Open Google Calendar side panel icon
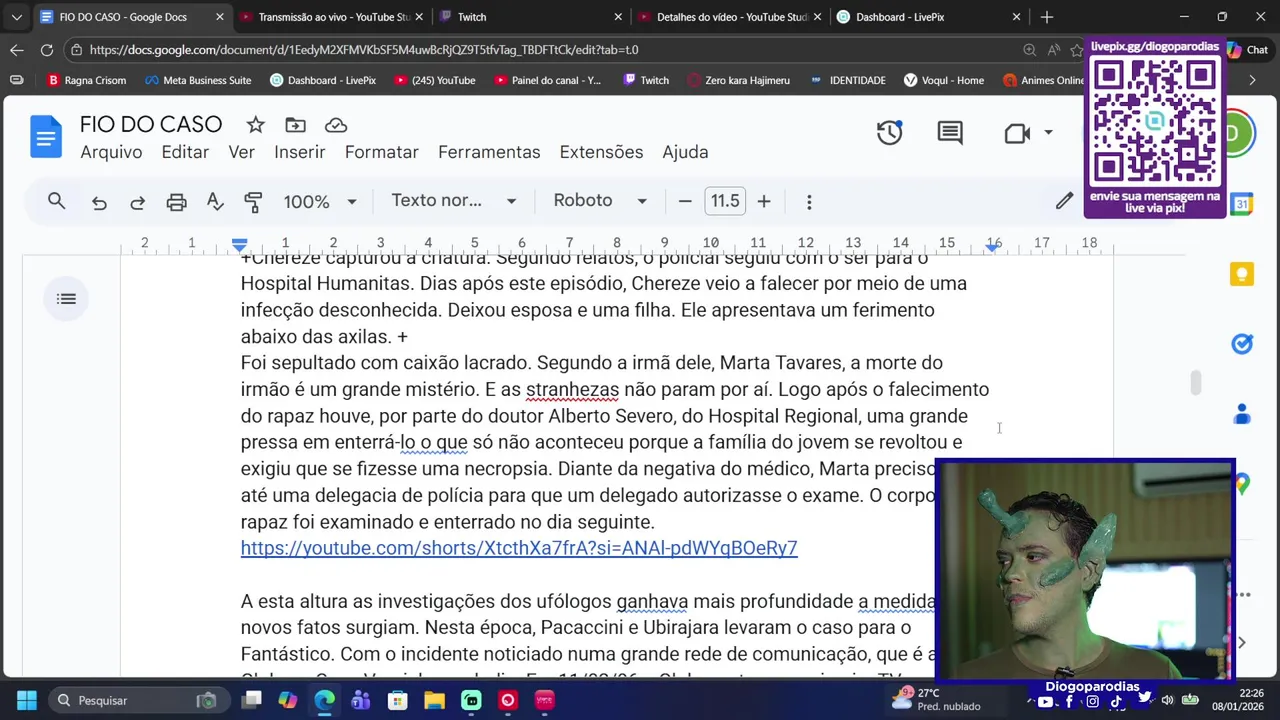 pos(1242,204)
